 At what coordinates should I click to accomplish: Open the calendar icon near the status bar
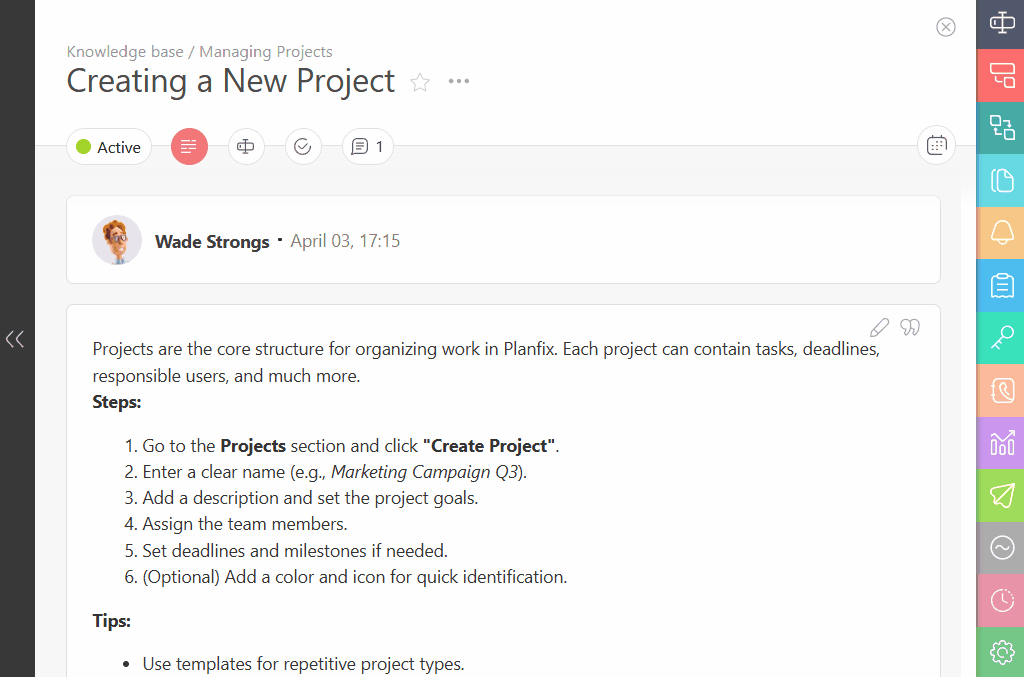936,145
